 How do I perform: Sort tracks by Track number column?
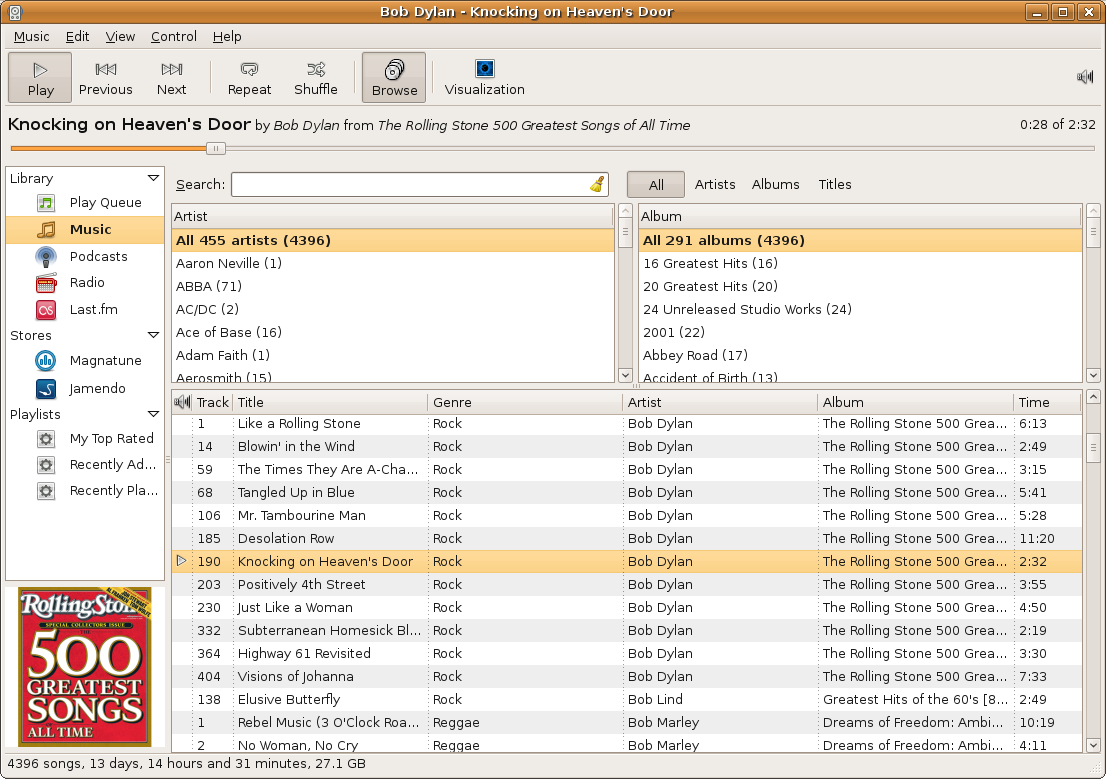[212, 402]
